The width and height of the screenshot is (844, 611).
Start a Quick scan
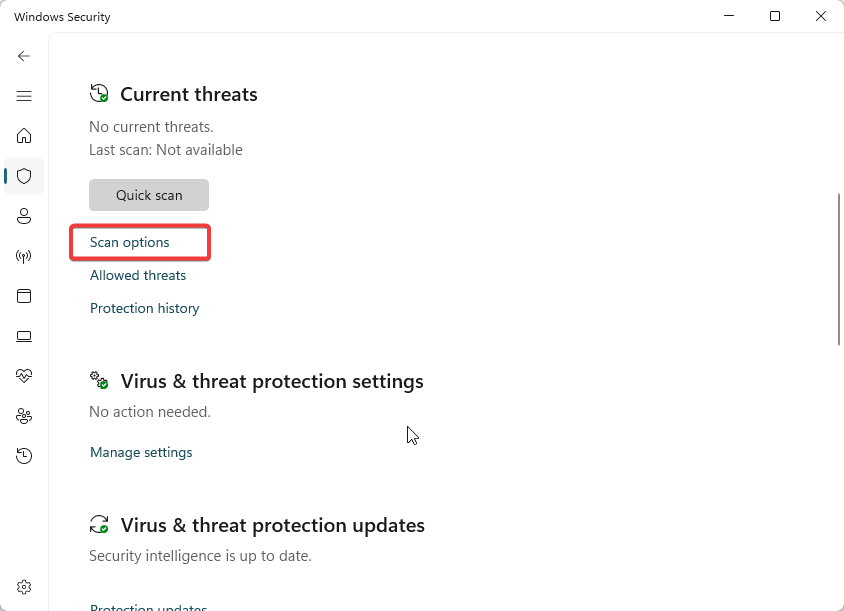pos(149,195)
